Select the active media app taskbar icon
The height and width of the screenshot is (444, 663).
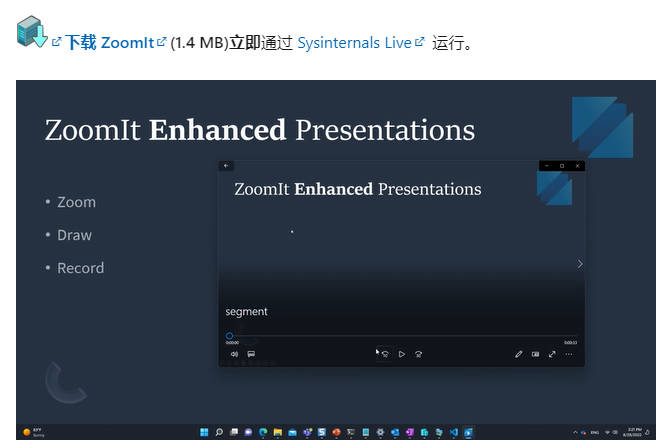pos(468,432)
